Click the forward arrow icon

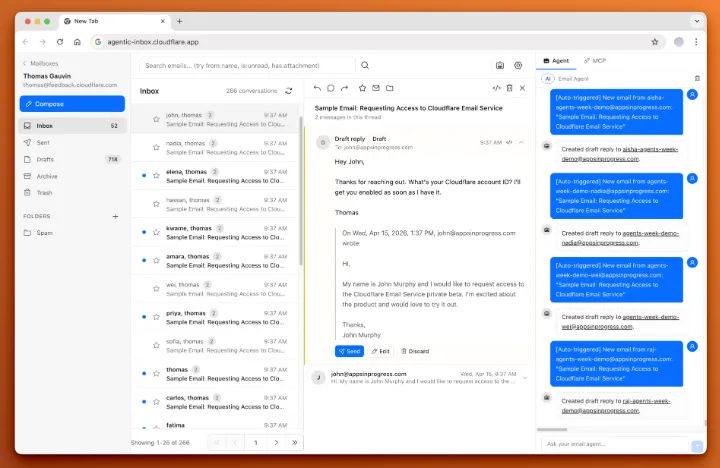344,88
